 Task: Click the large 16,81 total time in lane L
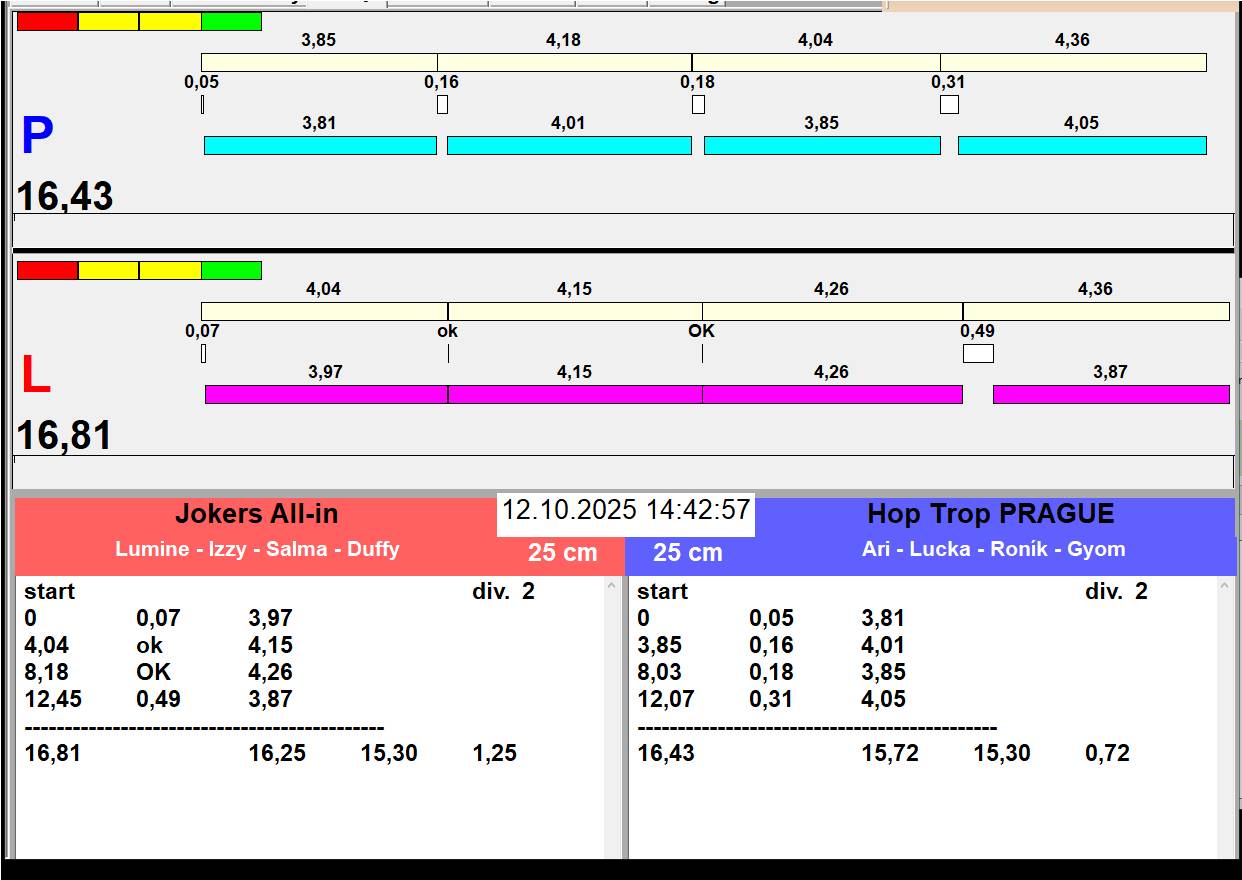click(65, 436)
